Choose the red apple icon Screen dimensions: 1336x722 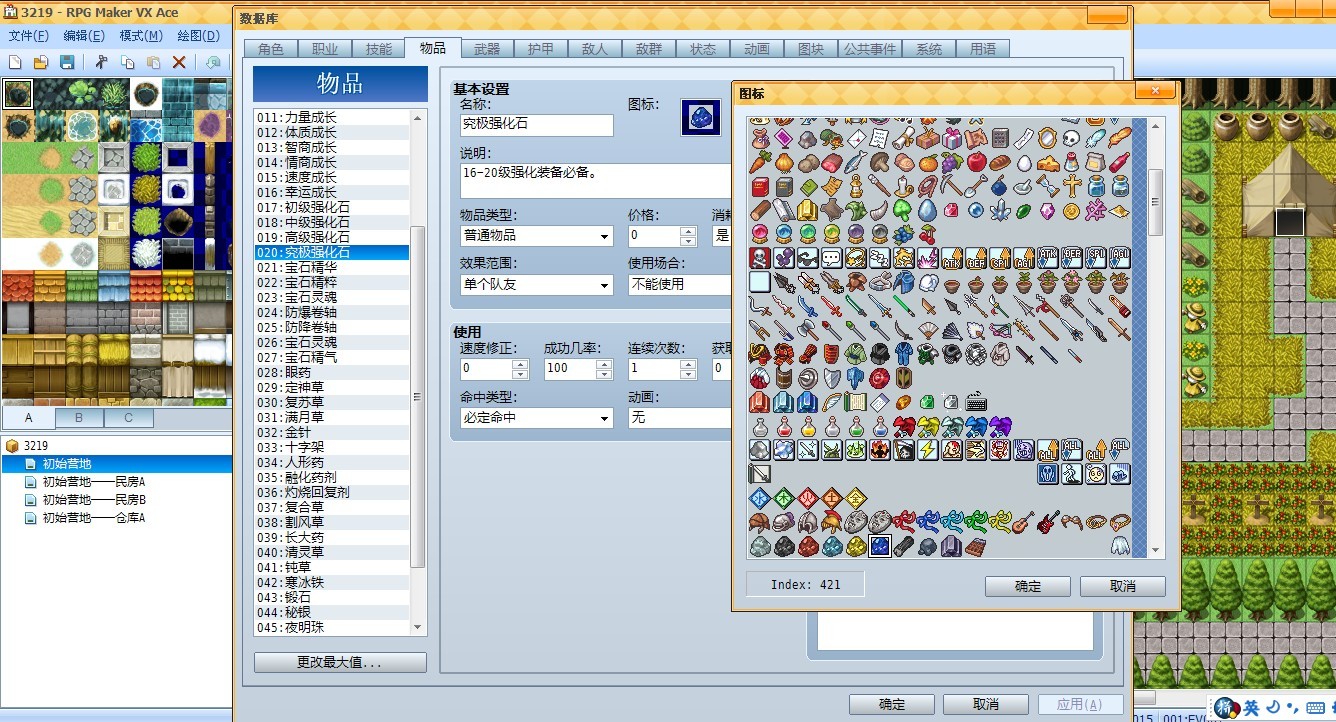[976, 162]
